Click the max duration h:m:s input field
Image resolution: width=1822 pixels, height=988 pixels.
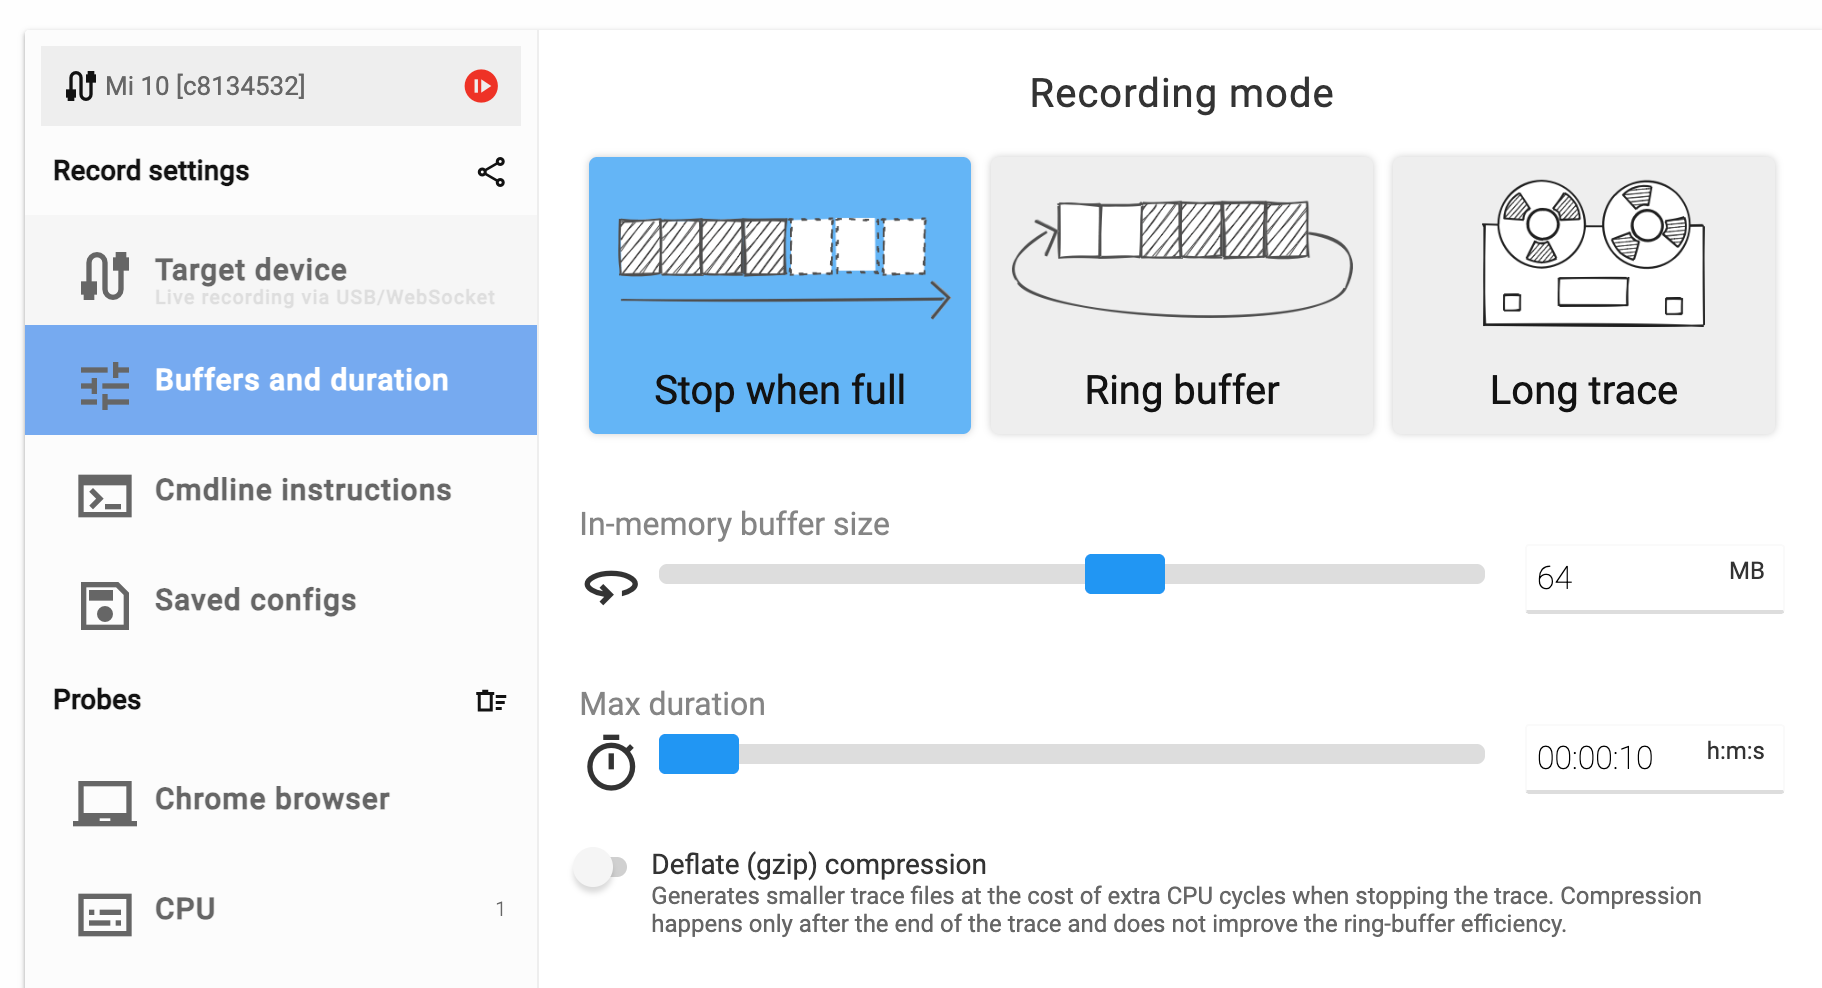[1610, 758]
